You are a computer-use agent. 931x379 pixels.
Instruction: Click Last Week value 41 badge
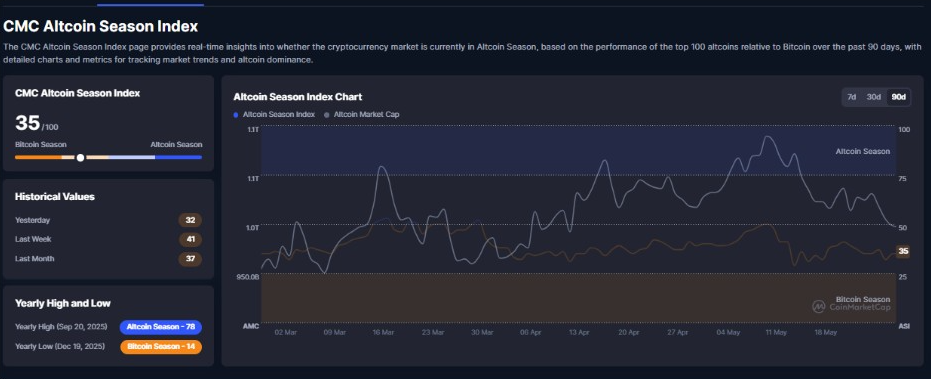click(190, 239)
